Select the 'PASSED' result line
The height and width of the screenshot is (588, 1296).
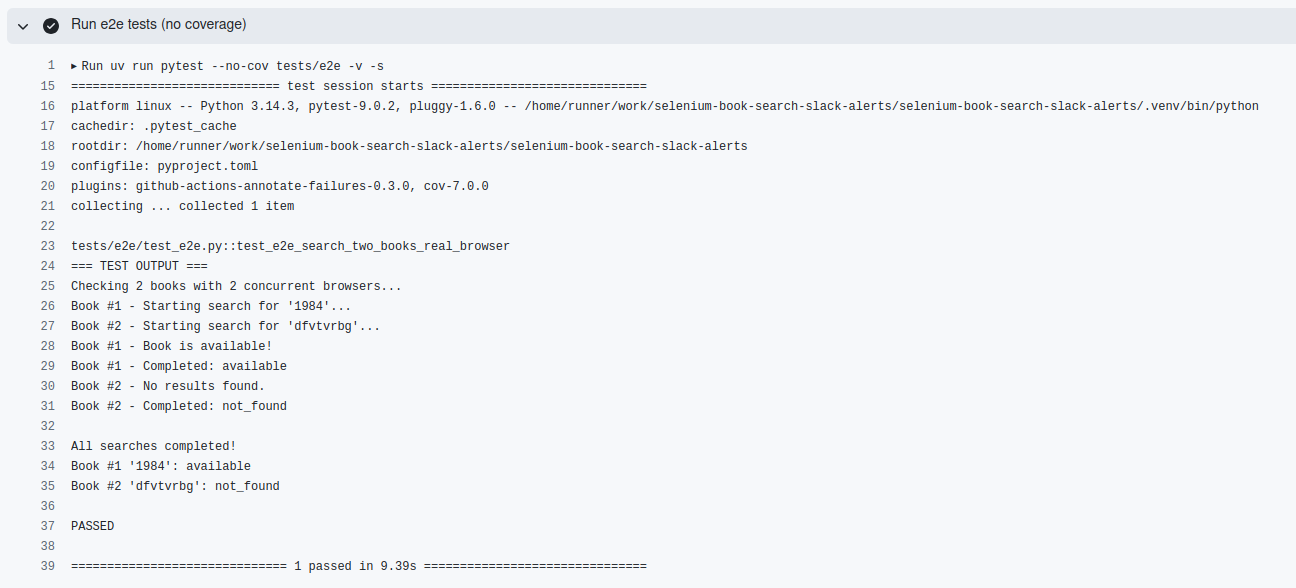pos(92,526)
